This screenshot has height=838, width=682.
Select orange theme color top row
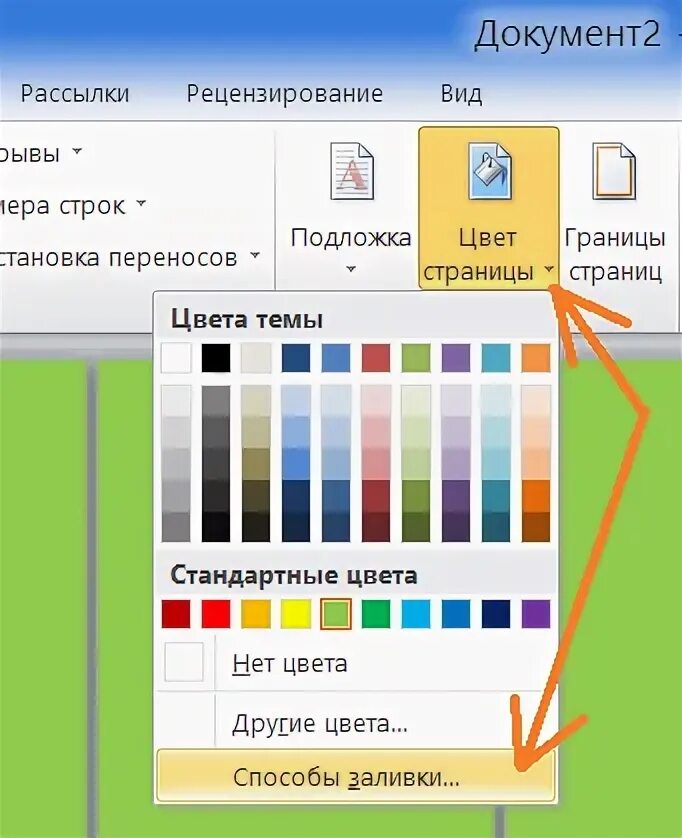pyautogui.click(x=536, y=358)
